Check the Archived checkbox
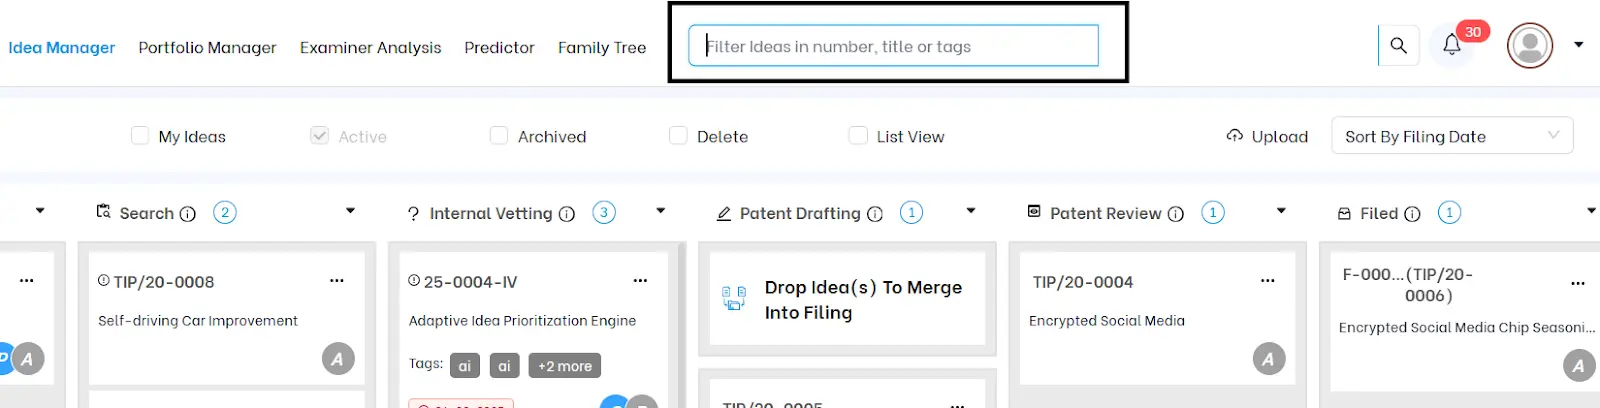This screenshot has height=408, width=1600. point(499,136)
